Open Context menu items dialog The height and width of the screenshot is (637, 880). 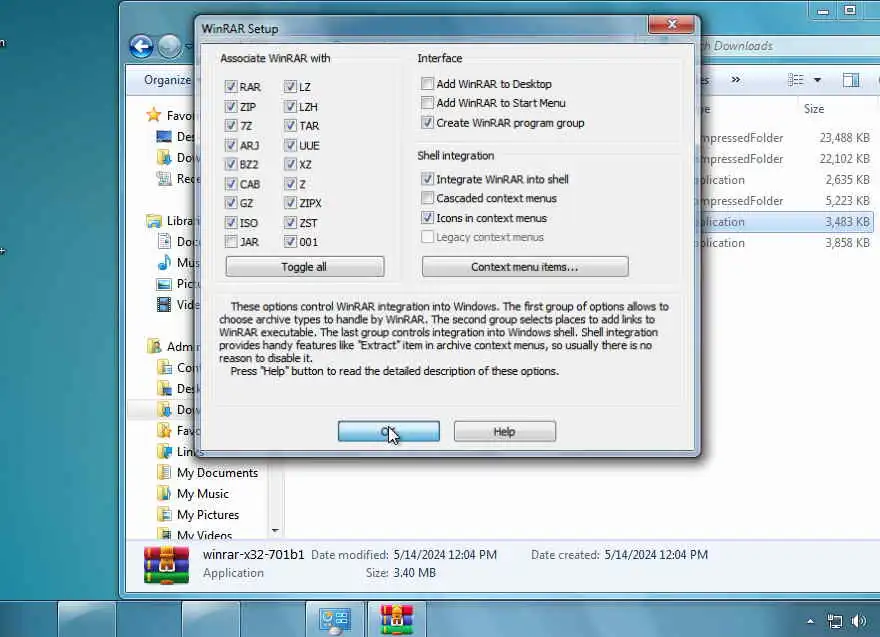525,267
